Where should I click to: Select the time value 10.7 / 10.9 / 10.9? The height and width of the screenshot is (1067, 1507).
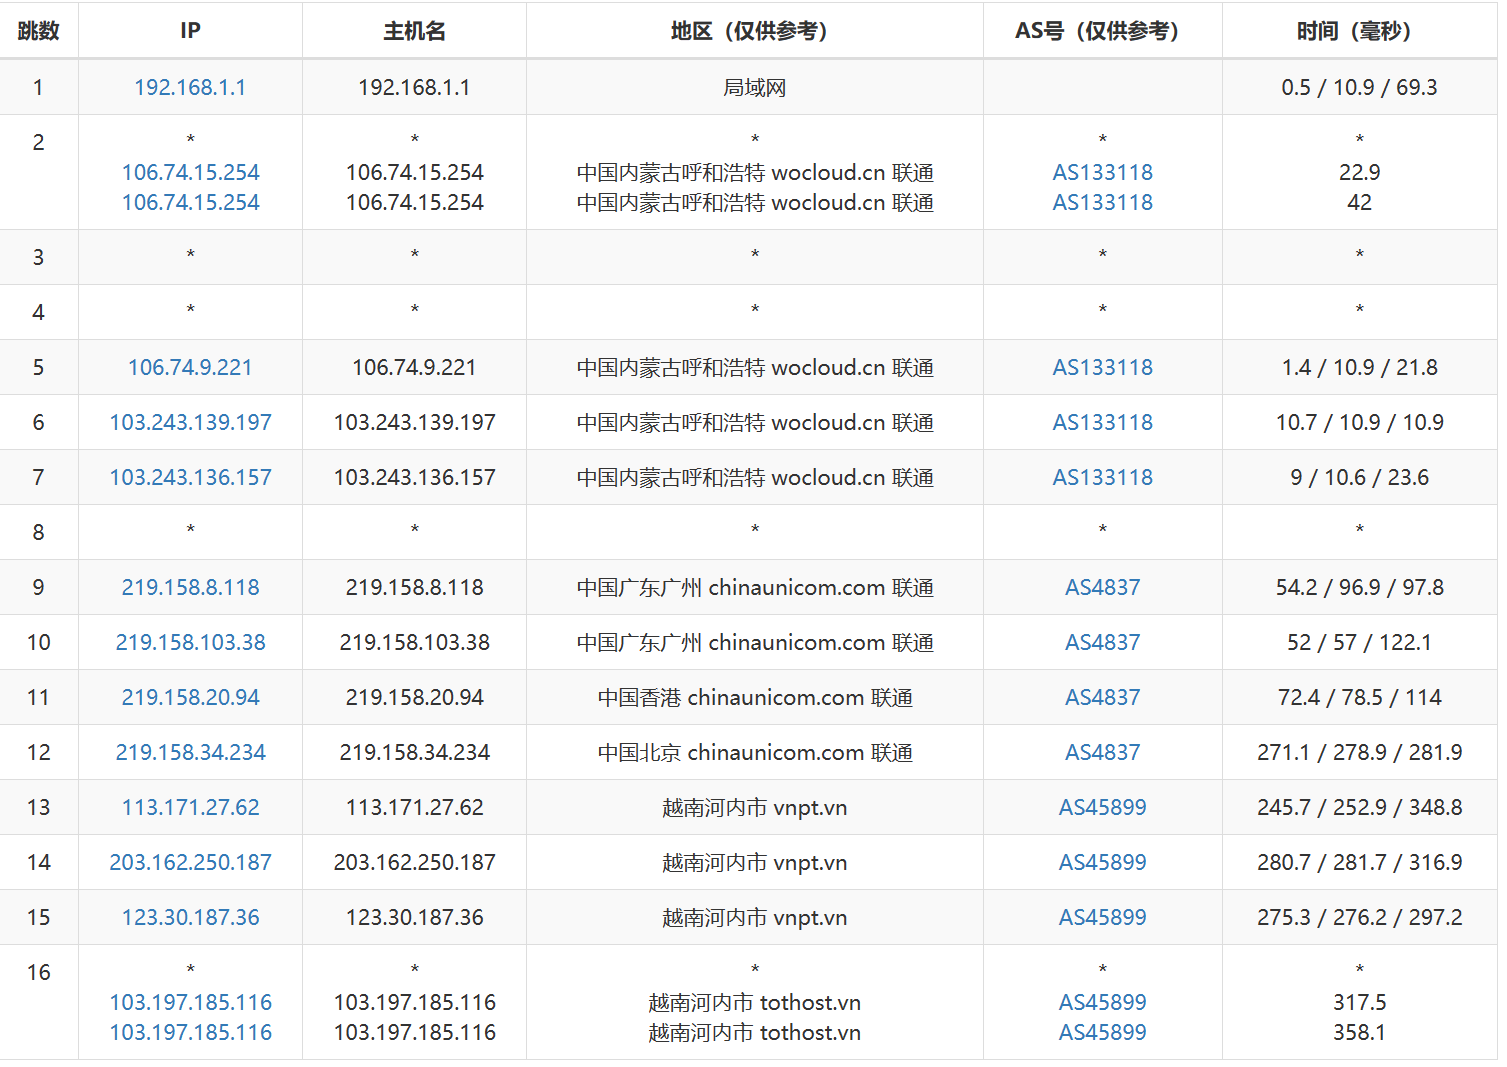1359,423
